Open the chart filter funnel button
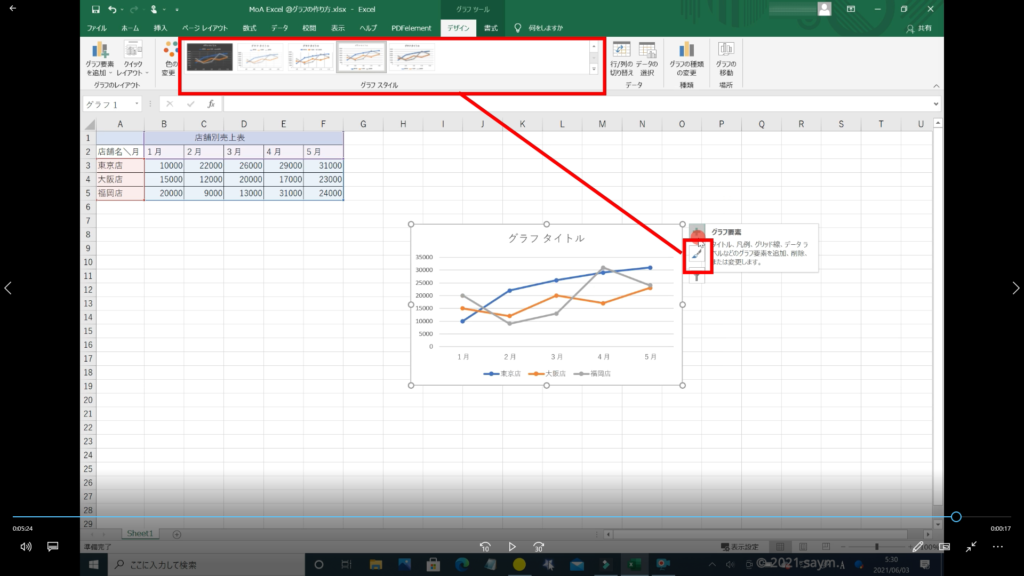Screen dimensions: 1024x576 pos(697,277)
